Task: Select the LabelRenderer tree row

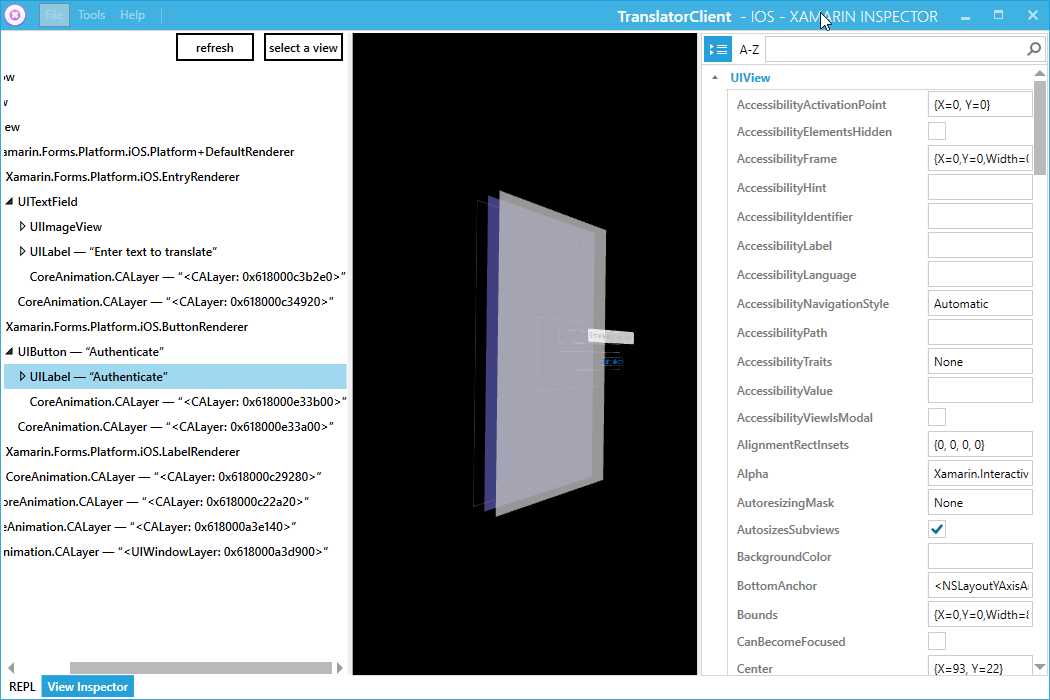Action: point(123,451)
